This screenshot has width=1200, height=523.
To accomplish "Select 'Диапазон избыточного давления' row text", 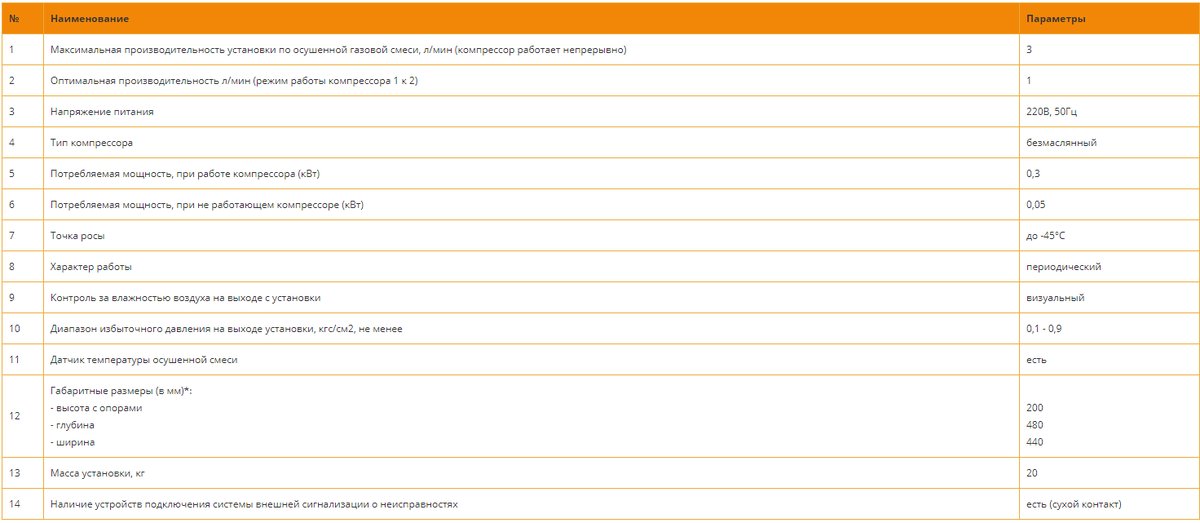I will (x=227, y=329).
